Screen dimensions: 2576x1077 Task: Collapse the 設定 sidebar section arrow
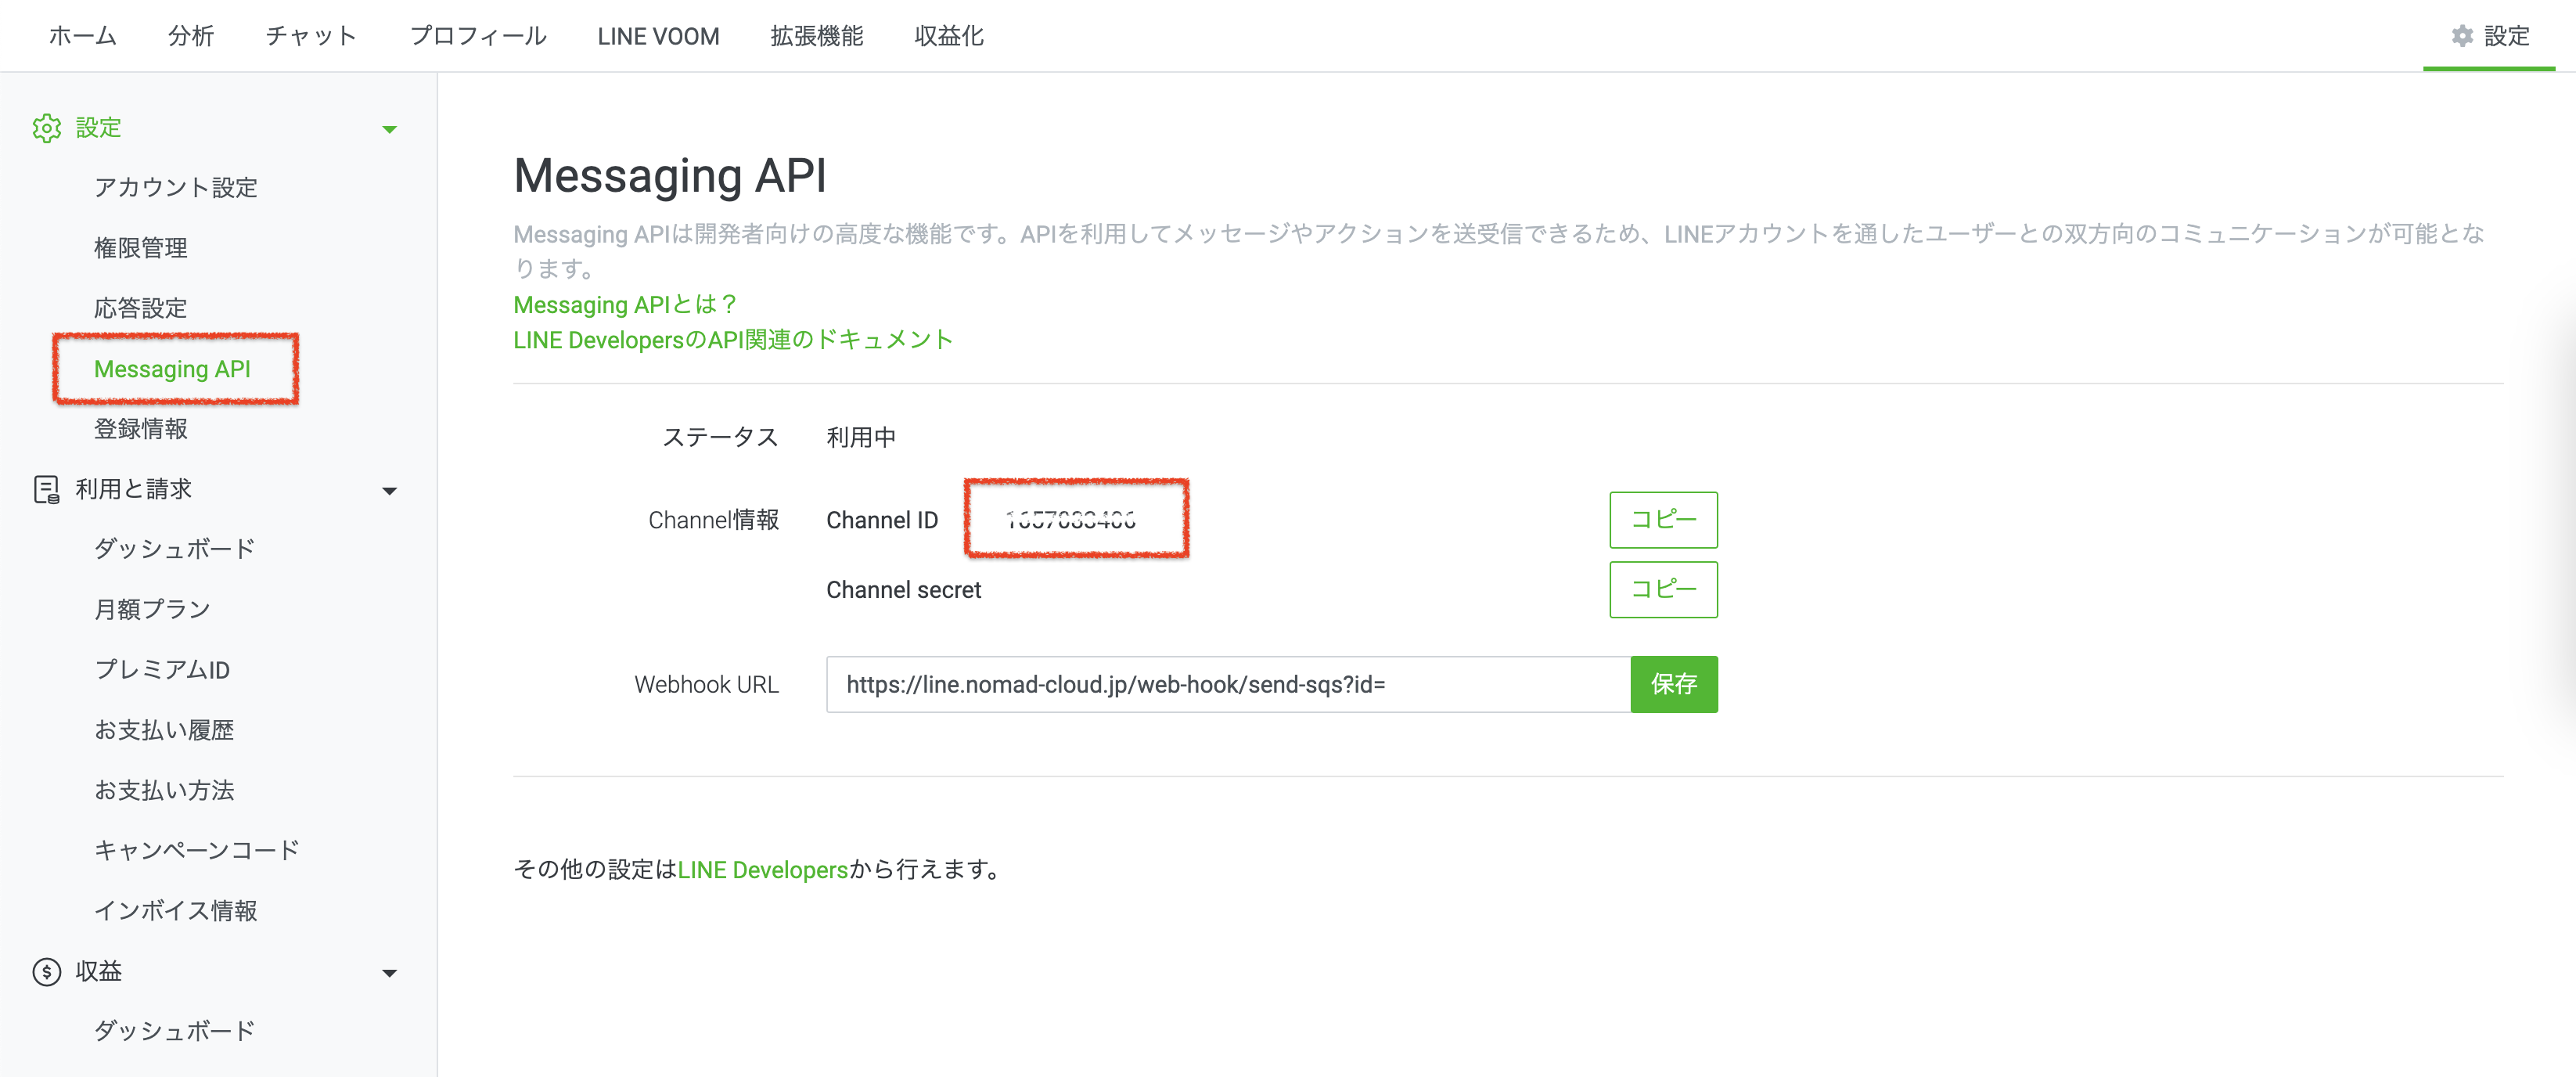click(390, 129)
